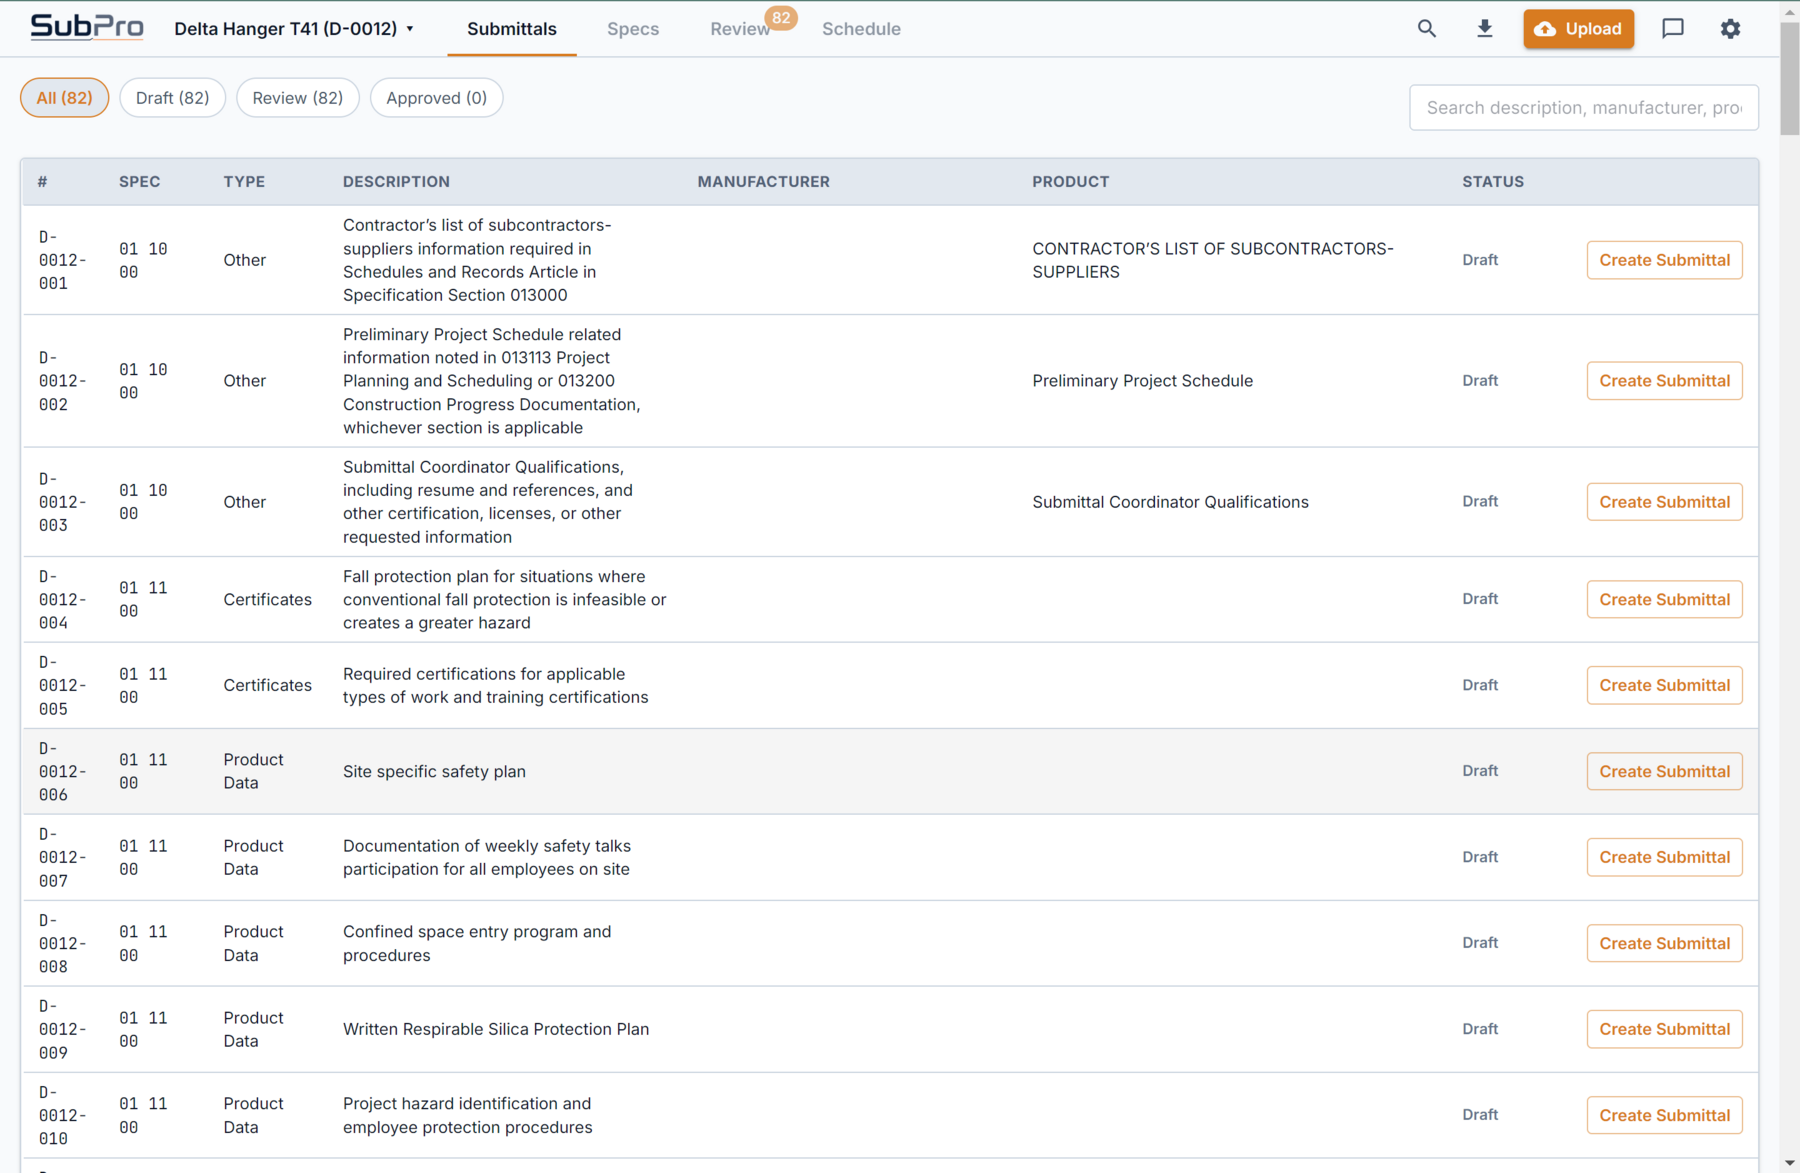This screenshot has width=1800, height=1173.
Task: Click the Review tab's 82 badge
Action: [x=781, y=17]
